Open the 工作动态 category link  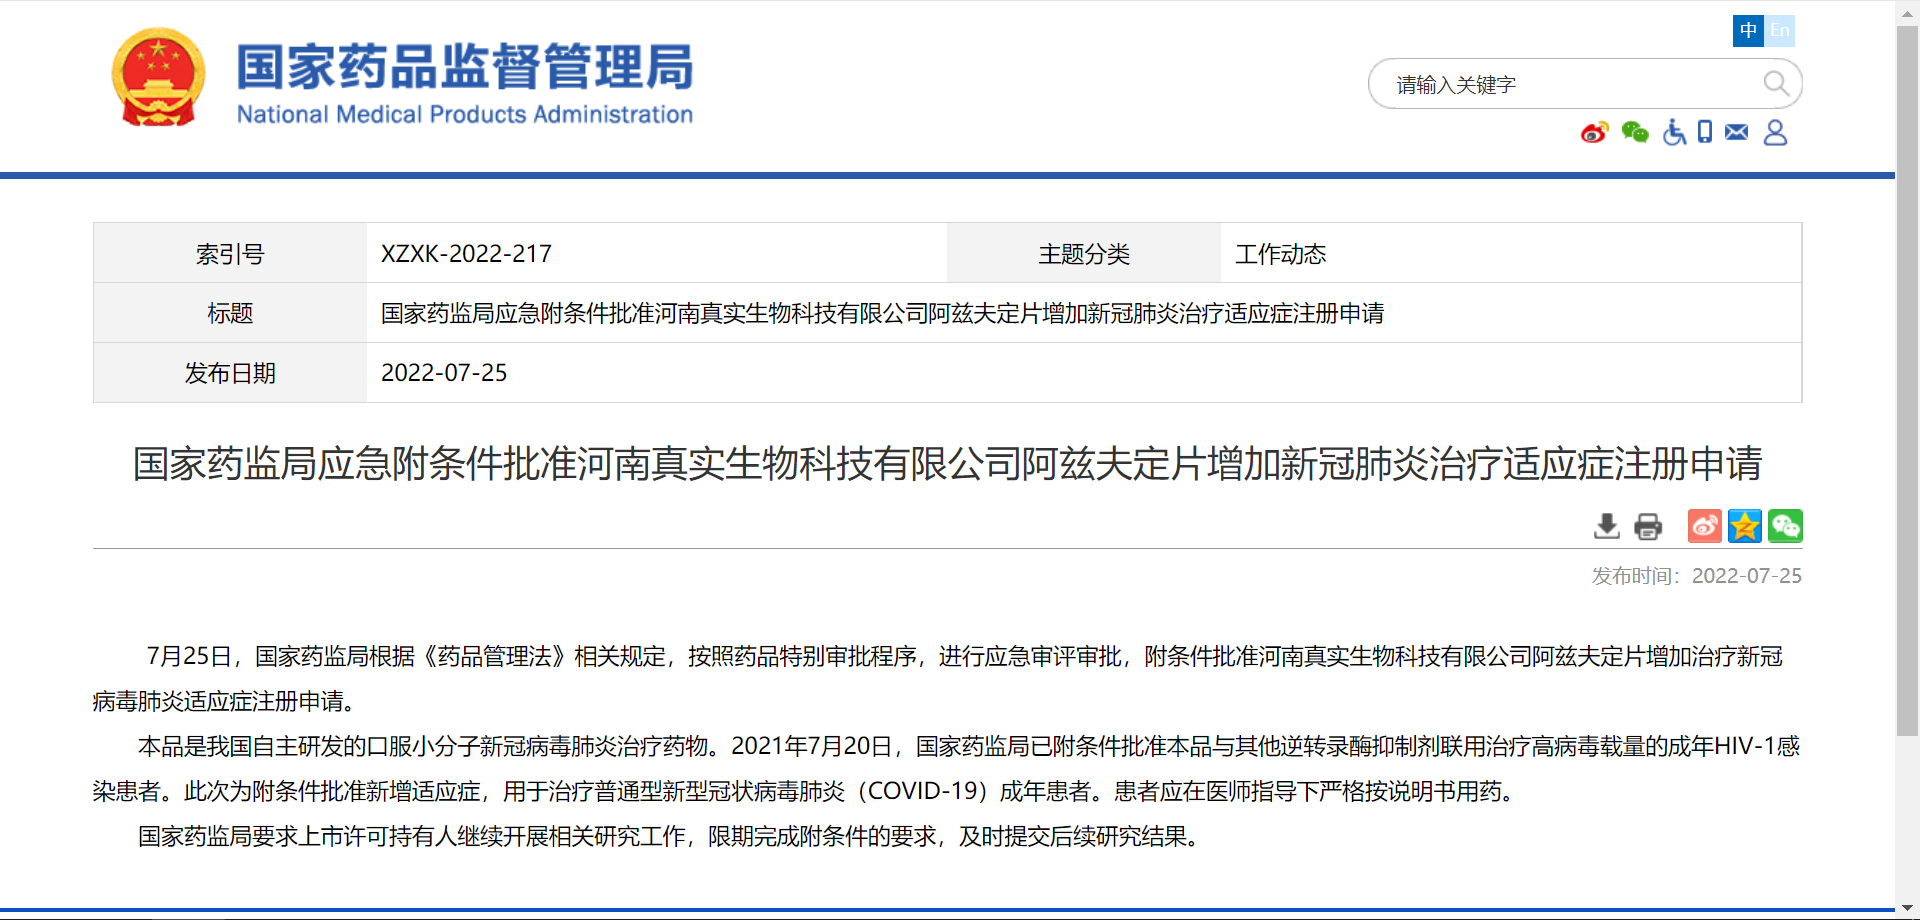point(1280,254)
